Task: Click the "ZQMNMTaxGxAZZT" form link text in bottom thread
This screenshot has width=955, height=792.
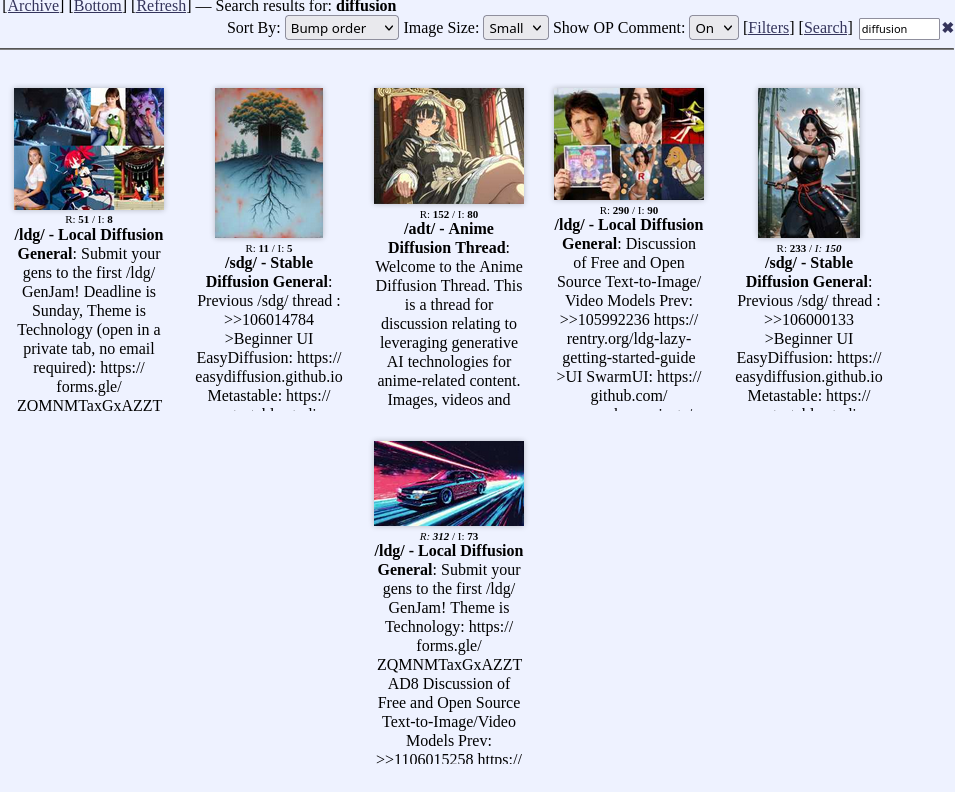Action: click(x=449, y=665)
